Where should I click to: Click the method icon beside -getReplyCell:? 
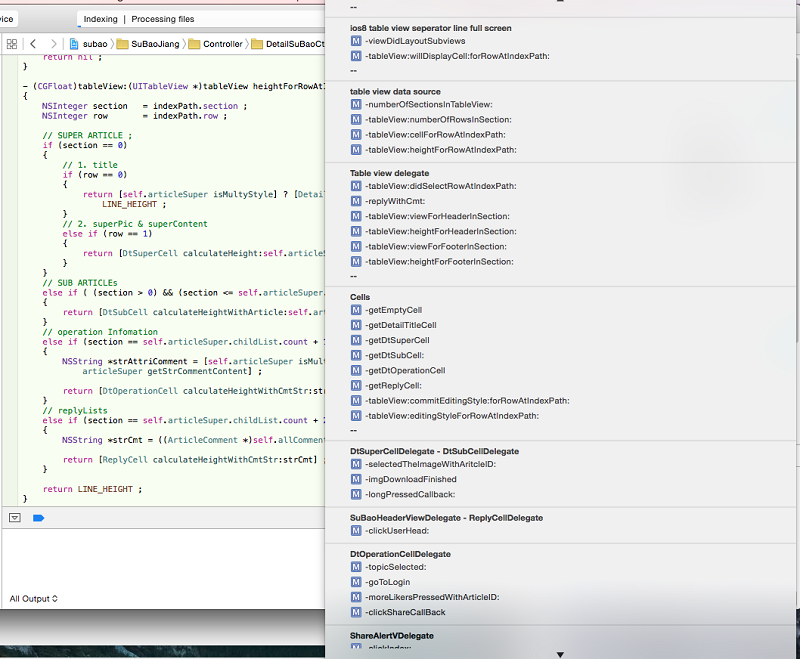click(x=356, y=385)
